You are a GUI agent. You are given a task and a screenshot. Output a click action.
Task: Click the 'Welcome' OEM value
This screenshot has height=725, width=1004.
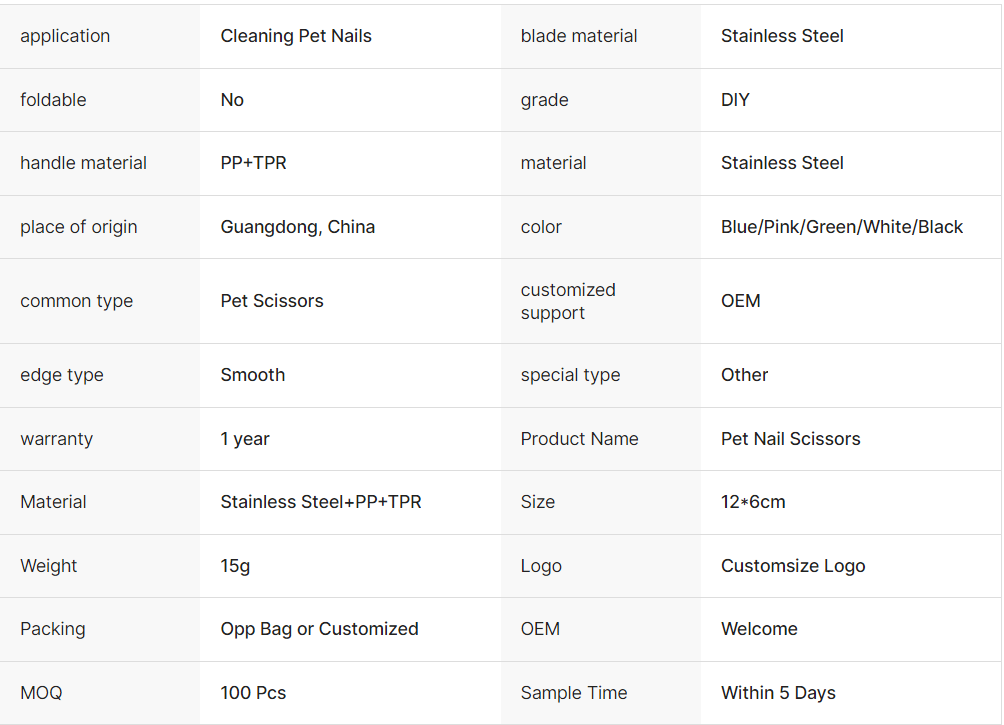point(759,629)
